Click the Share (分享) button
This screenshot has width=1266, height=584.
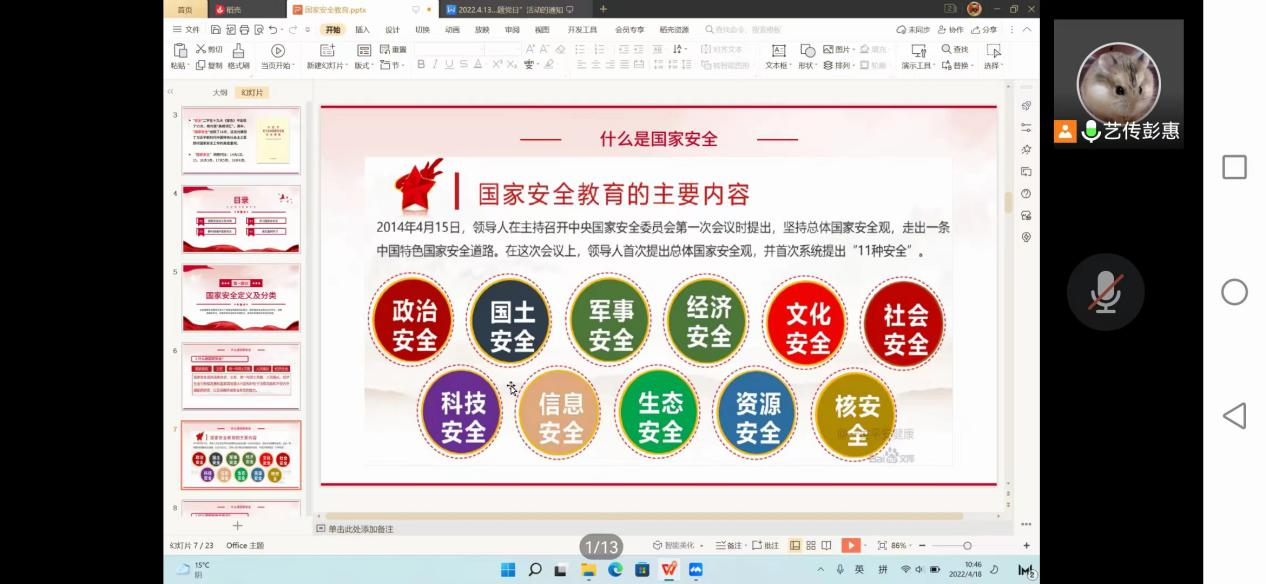(x=984, y=30)
